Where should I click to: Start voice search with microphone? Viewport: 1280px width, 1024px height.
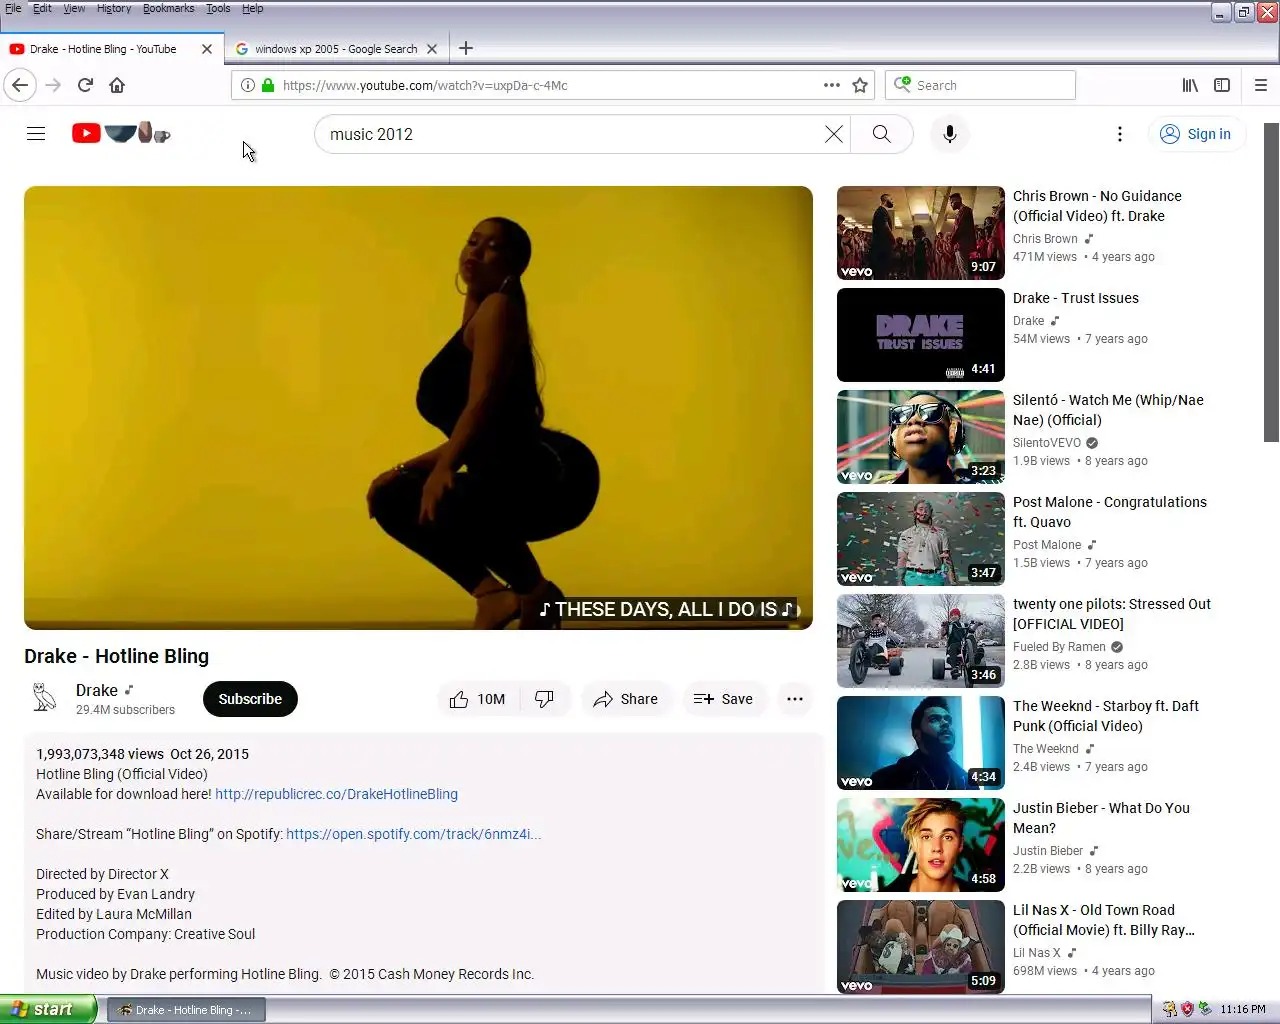pos(950,134)
